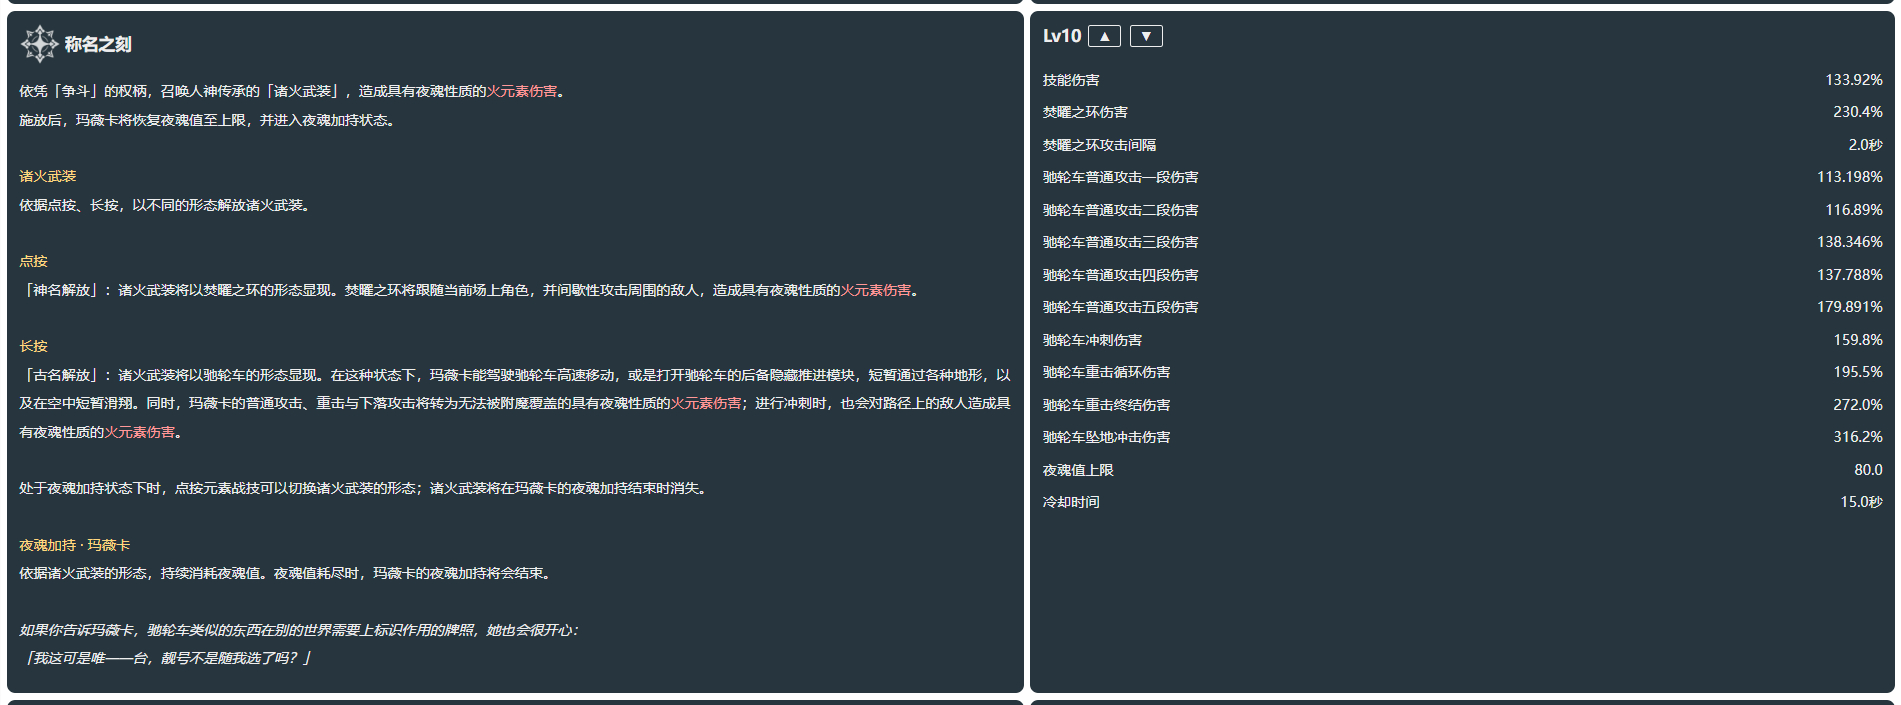
Task: Click the 夜魂值上限 label
Action: (x=1078, y=470)
